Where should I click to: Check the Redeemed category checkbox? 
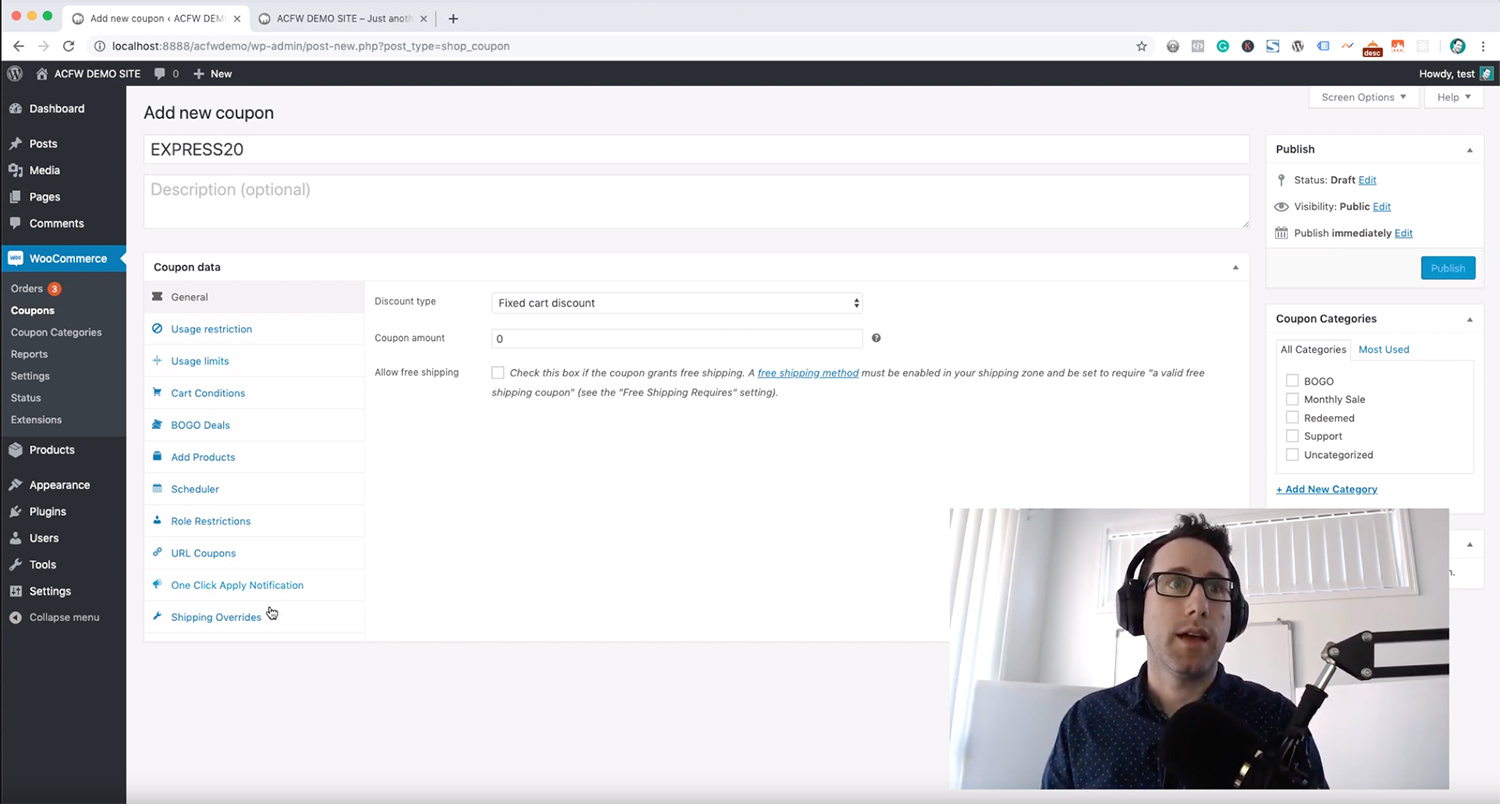[1292, 418]
